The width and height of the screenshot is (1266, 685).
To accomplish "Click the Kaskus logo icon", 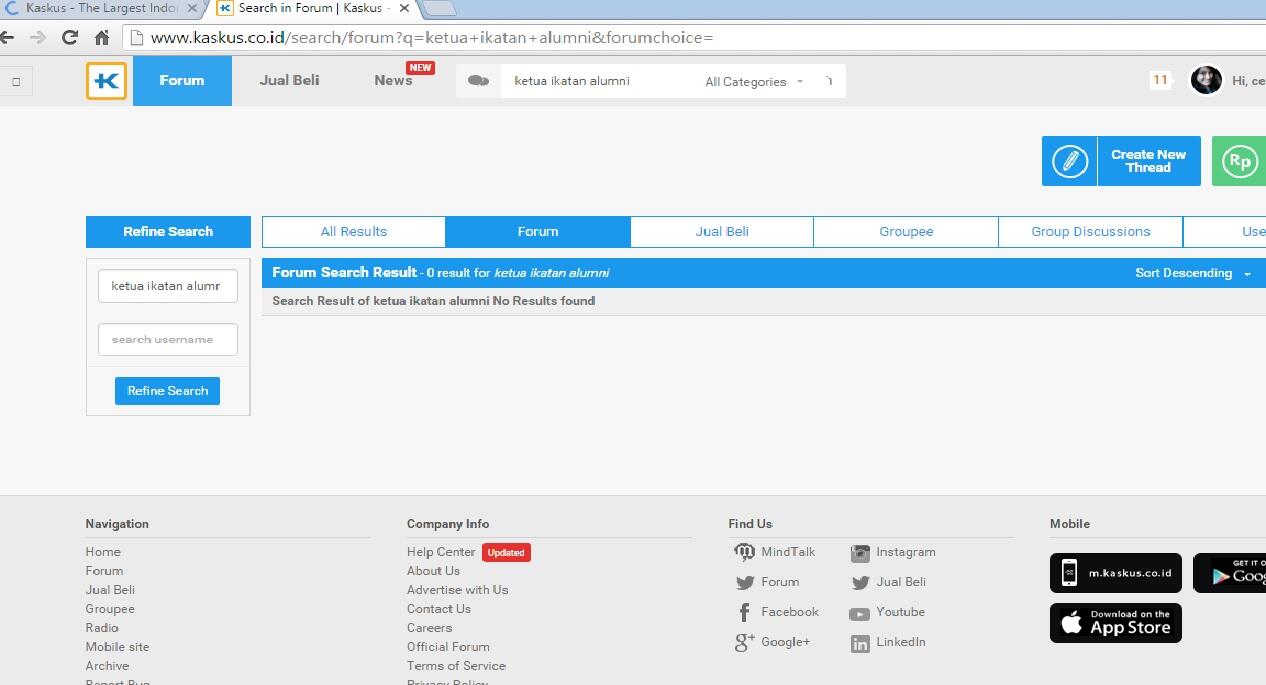I will [106, 81].
